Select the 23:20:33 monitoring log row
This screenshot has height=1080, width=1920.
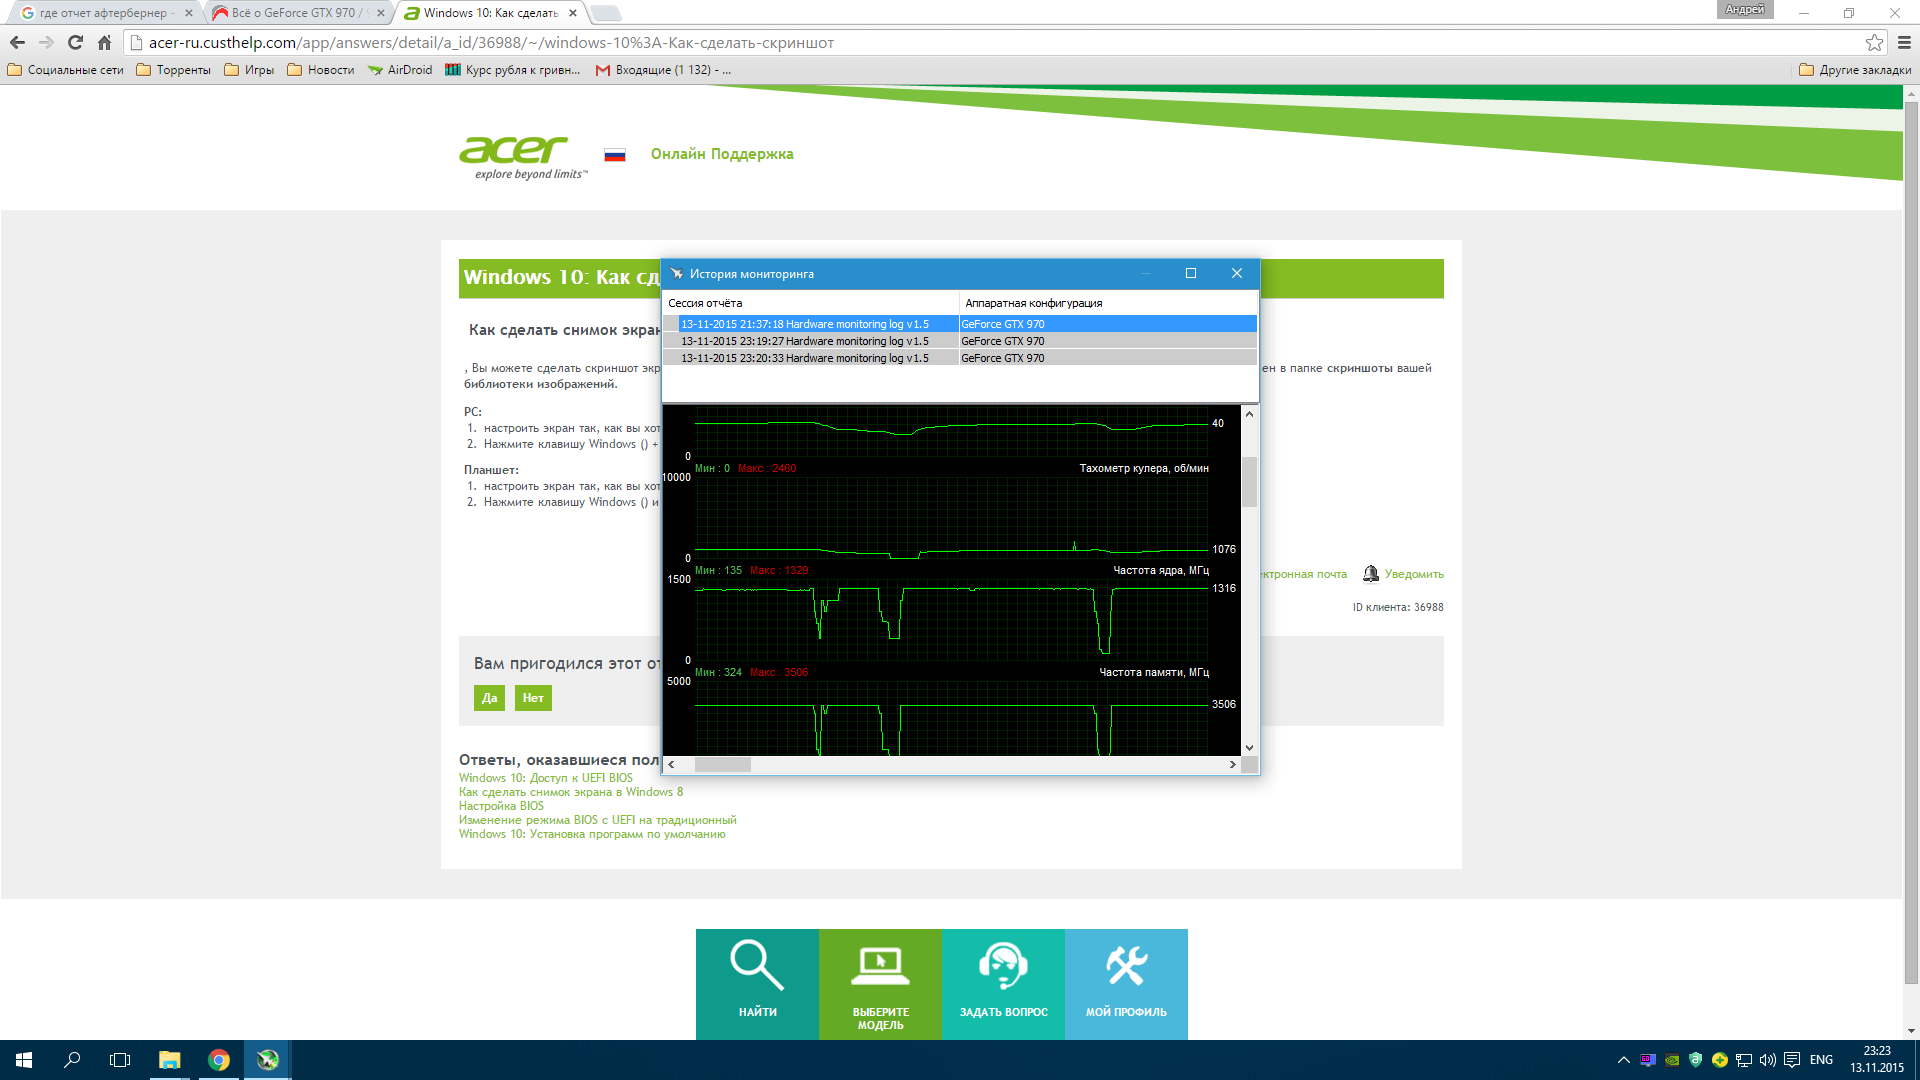[805, 358]
